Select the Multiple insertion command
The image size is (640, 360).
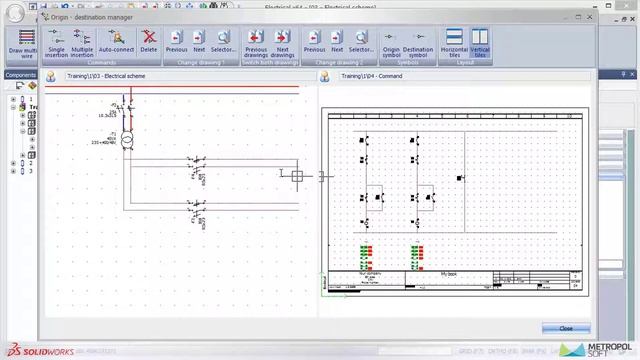[82, 43]
